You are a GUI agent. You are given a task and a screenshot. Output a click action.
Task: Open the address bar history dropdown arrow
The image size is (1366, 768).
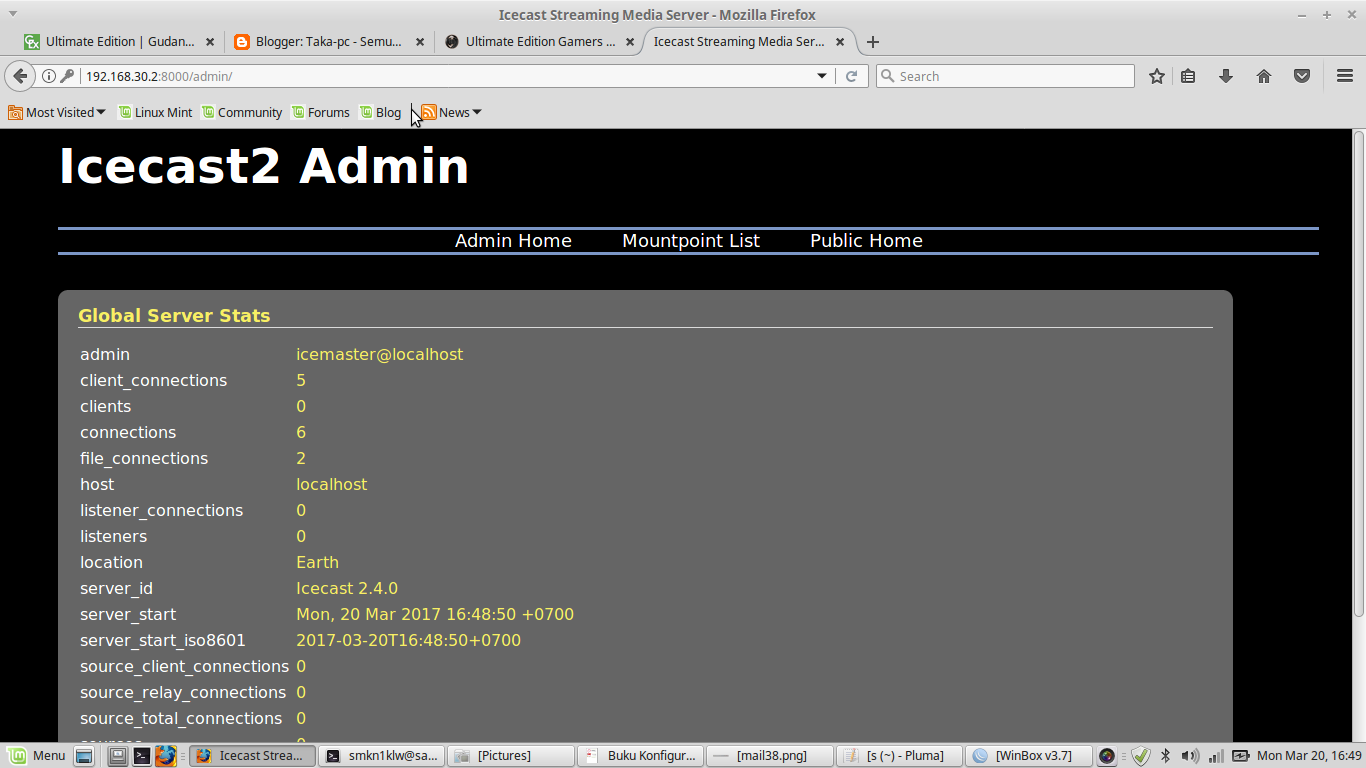coord(822,76)
